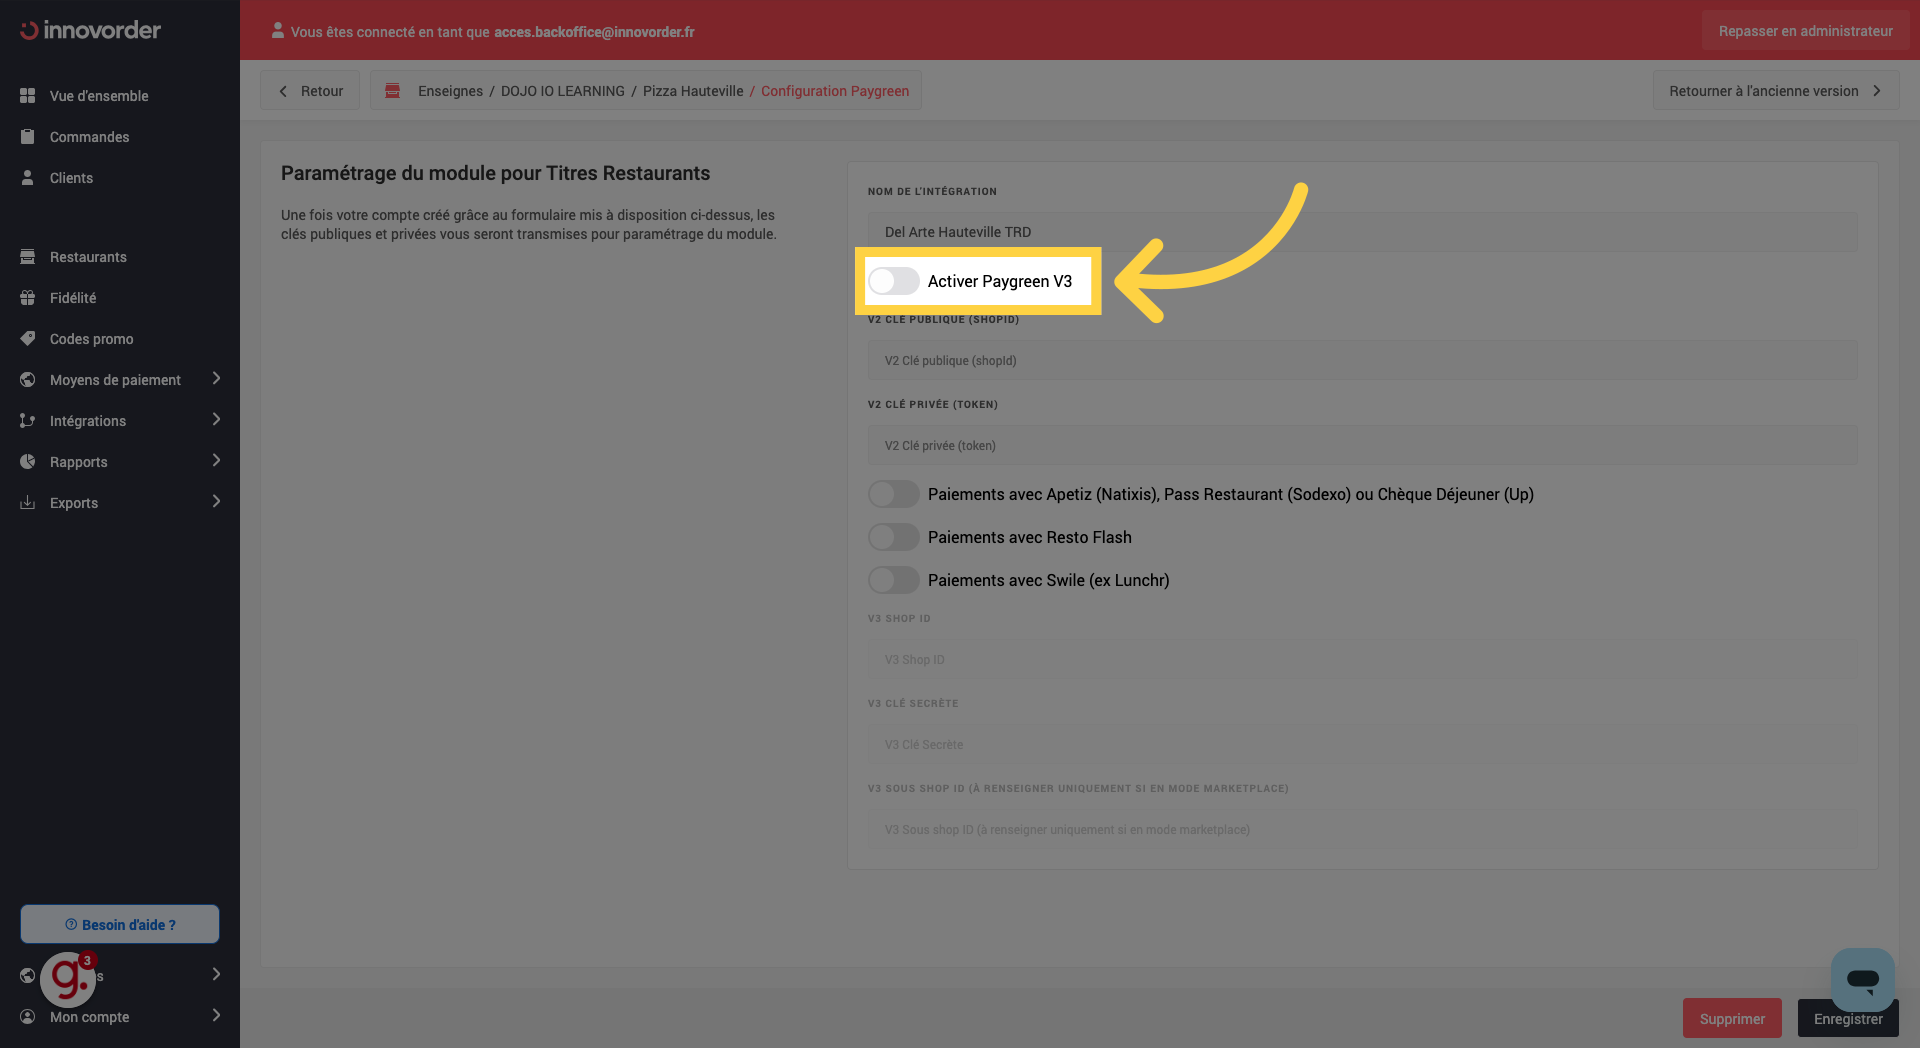1920x1048 pixels.
Task: Enable the Activer Paygreen V3 toggle
Action: 893,281
